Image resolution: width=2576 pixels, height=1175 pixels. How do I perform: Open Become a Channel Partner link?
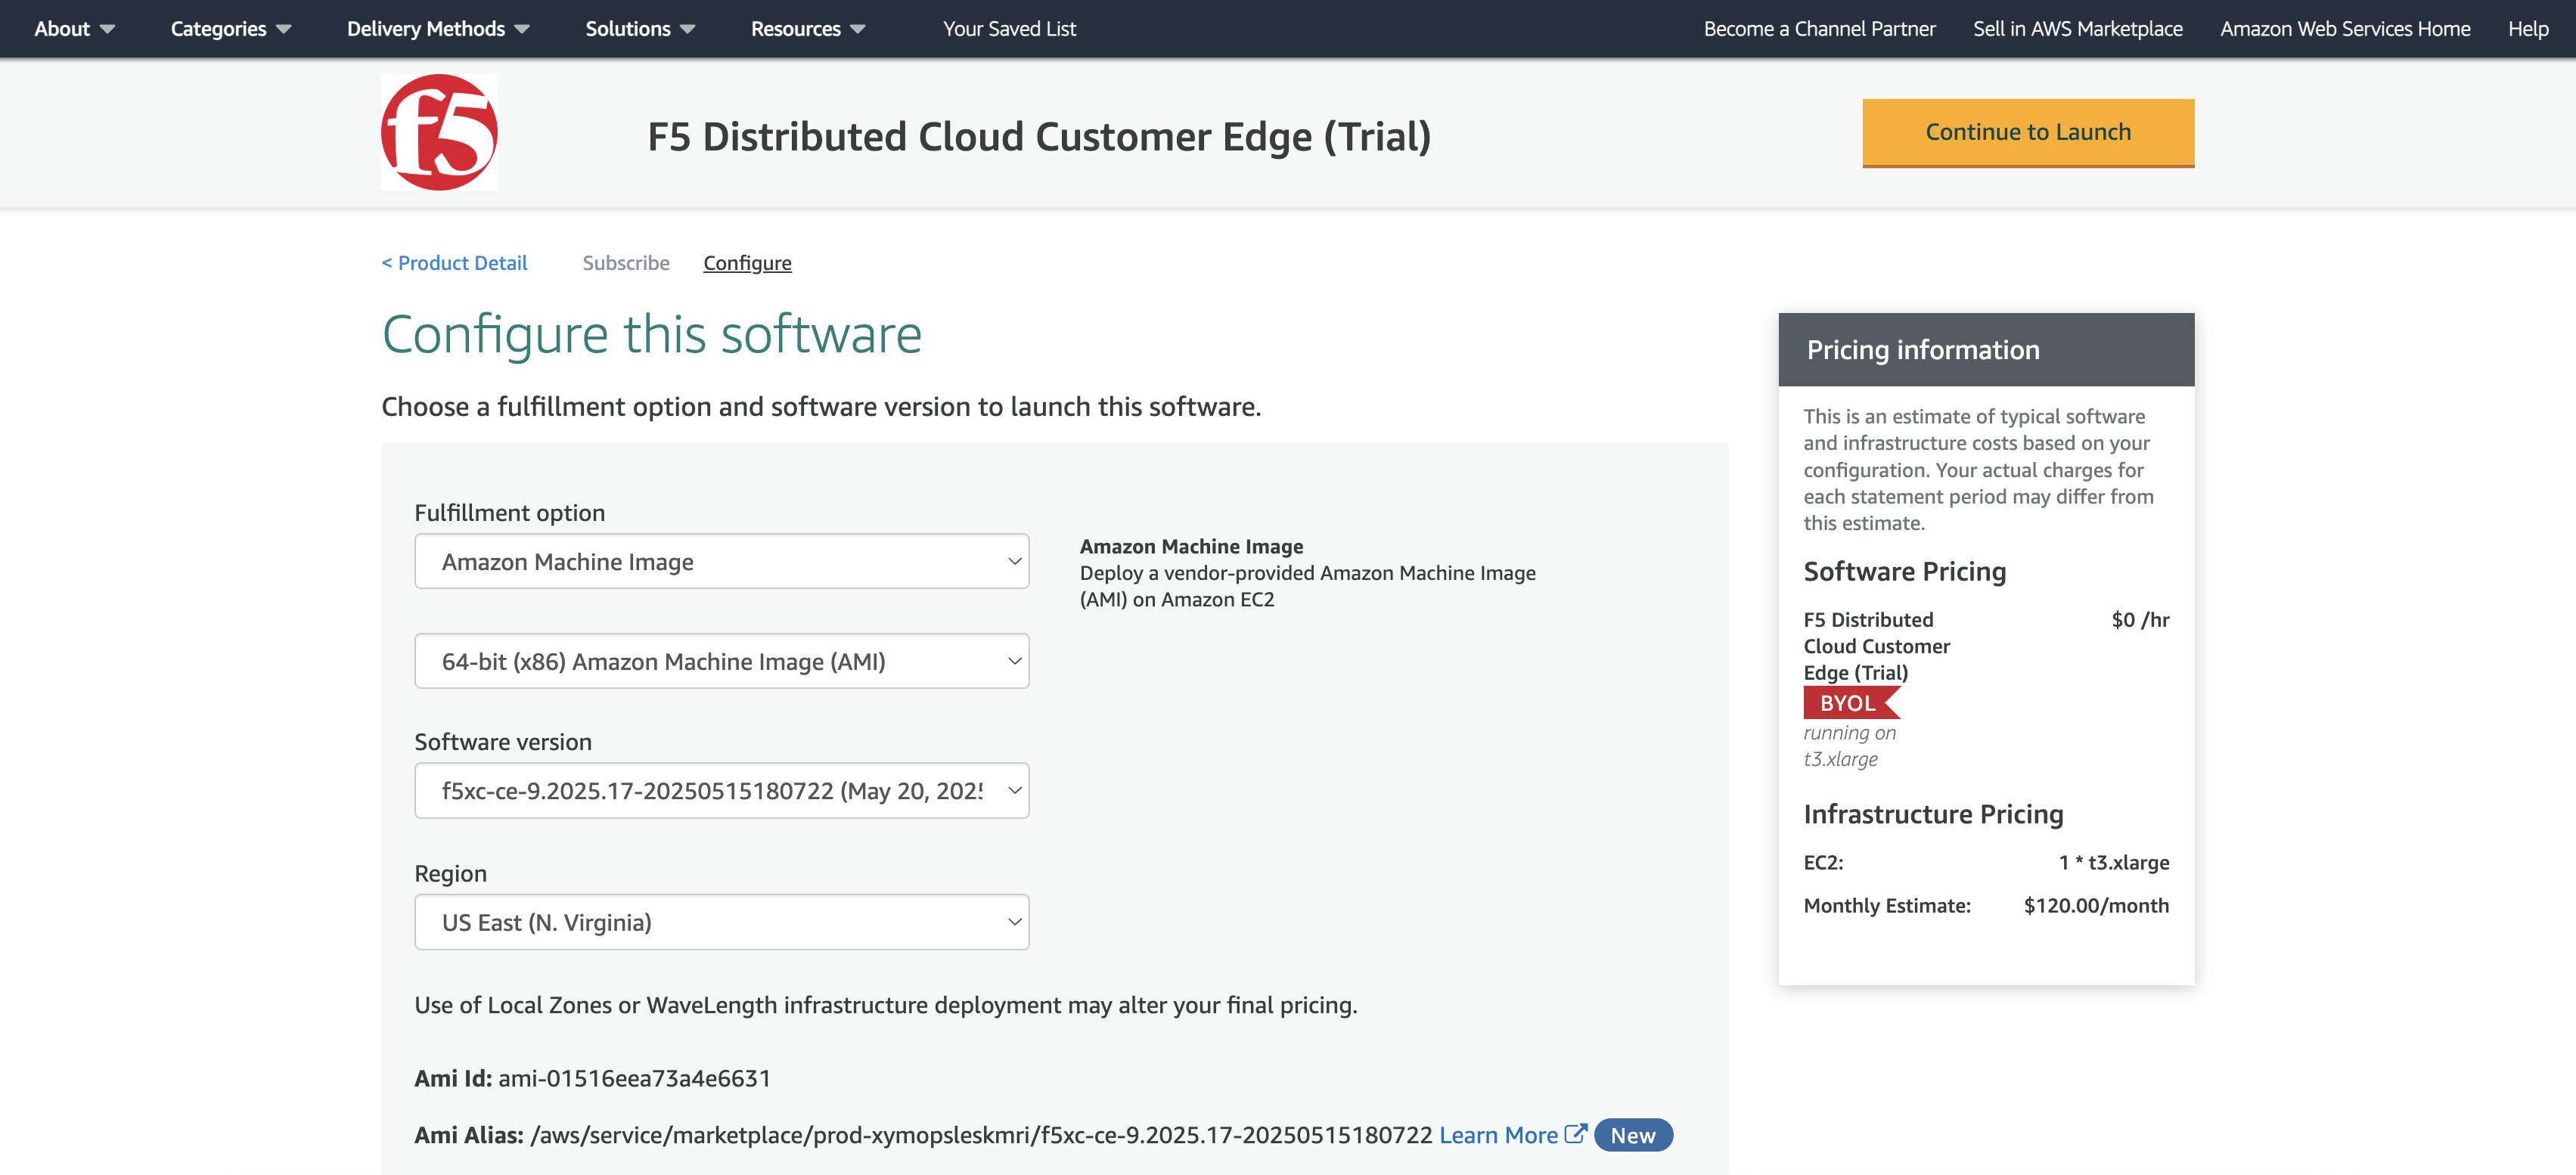point(1819,29)
